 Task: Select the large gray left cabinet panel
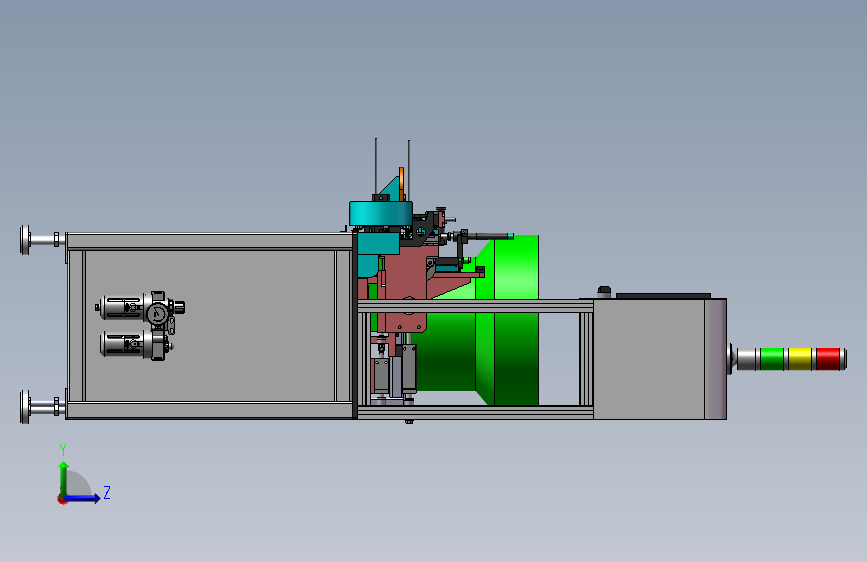coord(210,326)
